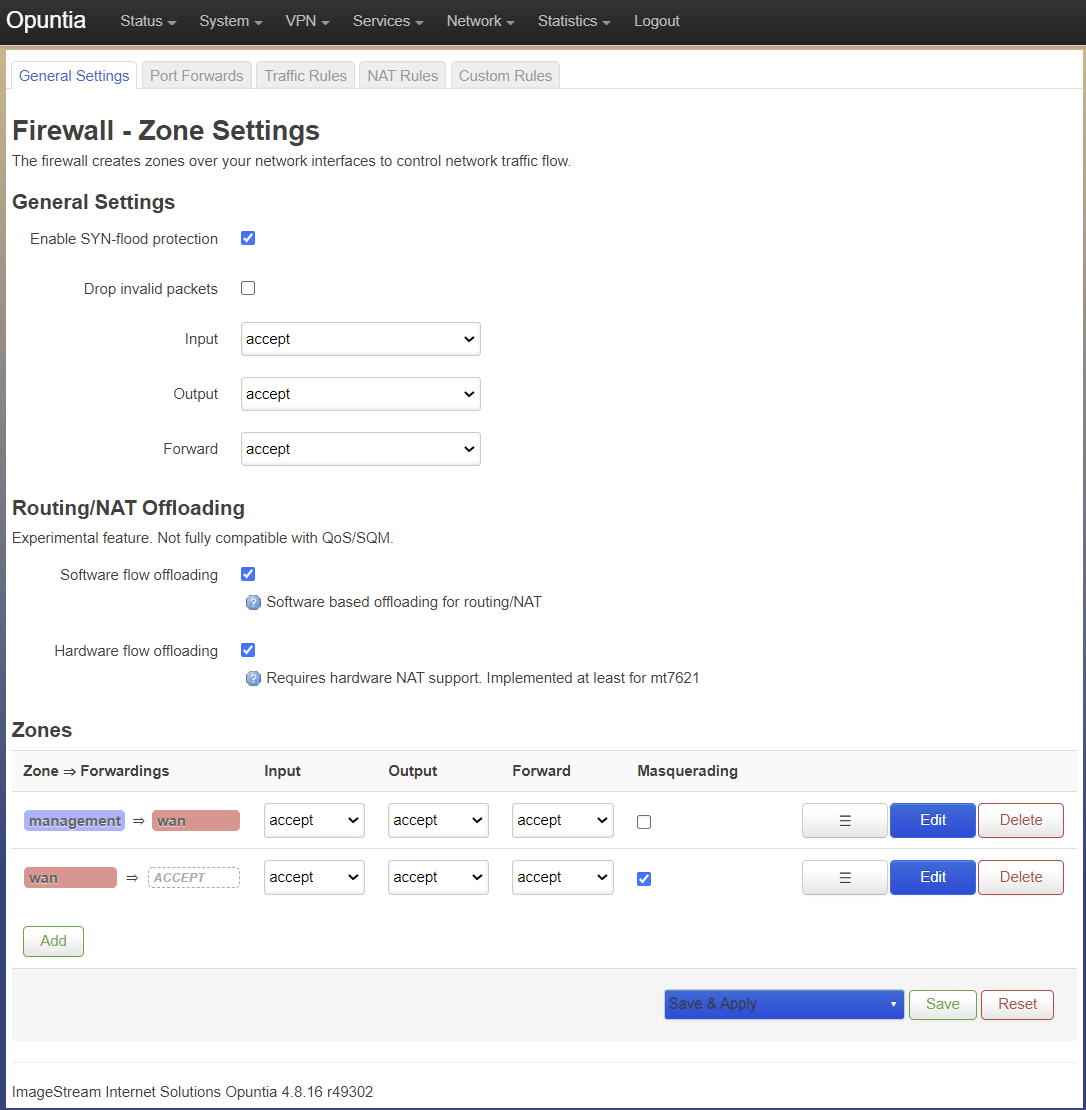Enable masquerading for management zone
The width and height of the screenshot is (1086, 1110).
click(644, 822)
